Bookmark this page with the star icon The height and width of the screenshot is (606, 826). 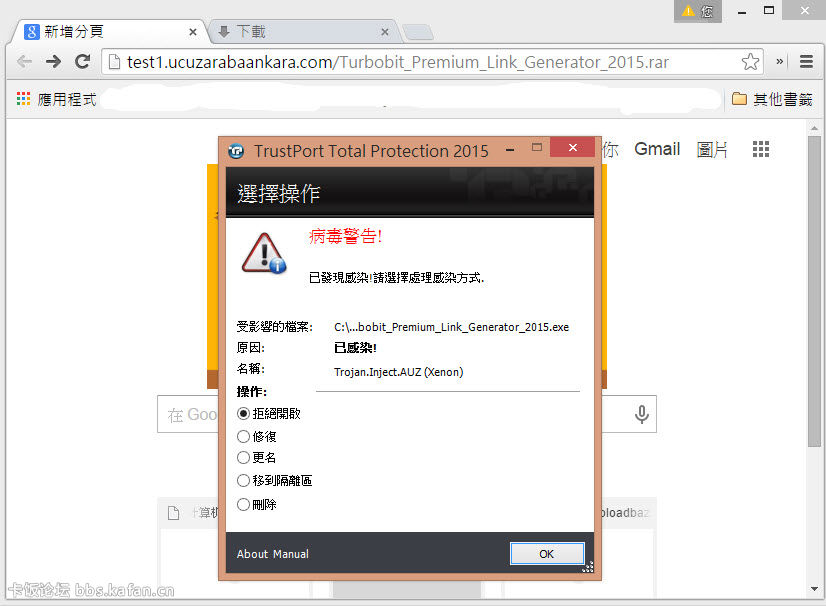click(x=750, y=62)
